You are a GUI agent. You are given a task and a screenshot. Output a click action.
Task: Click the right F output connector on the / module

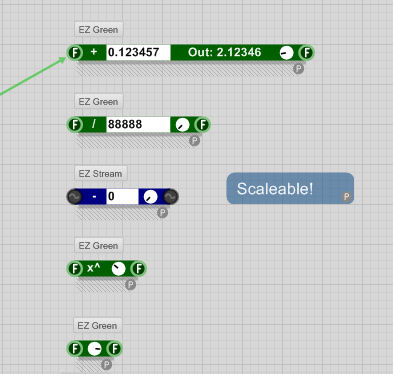202,125
